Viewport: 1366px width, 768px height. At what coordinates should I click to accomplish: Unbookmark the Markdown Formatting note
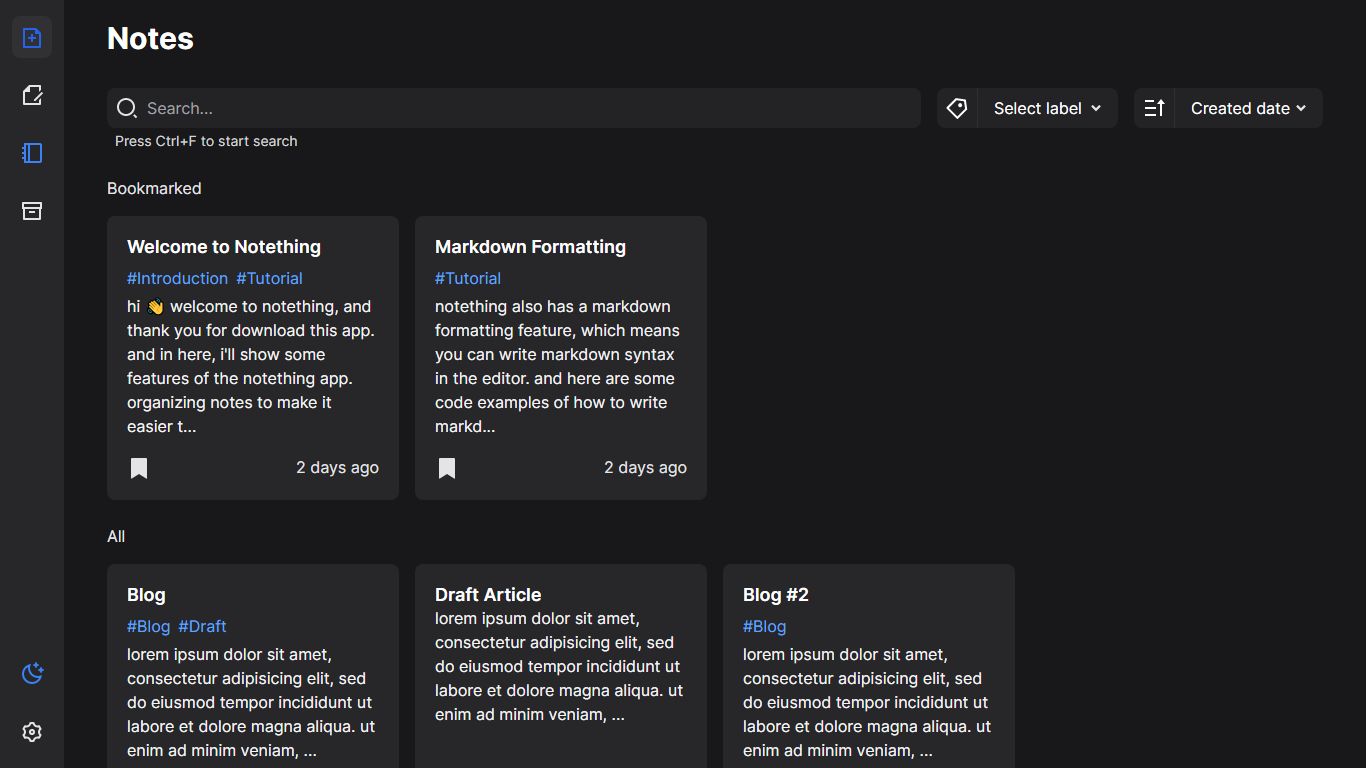tap(446, 467)
